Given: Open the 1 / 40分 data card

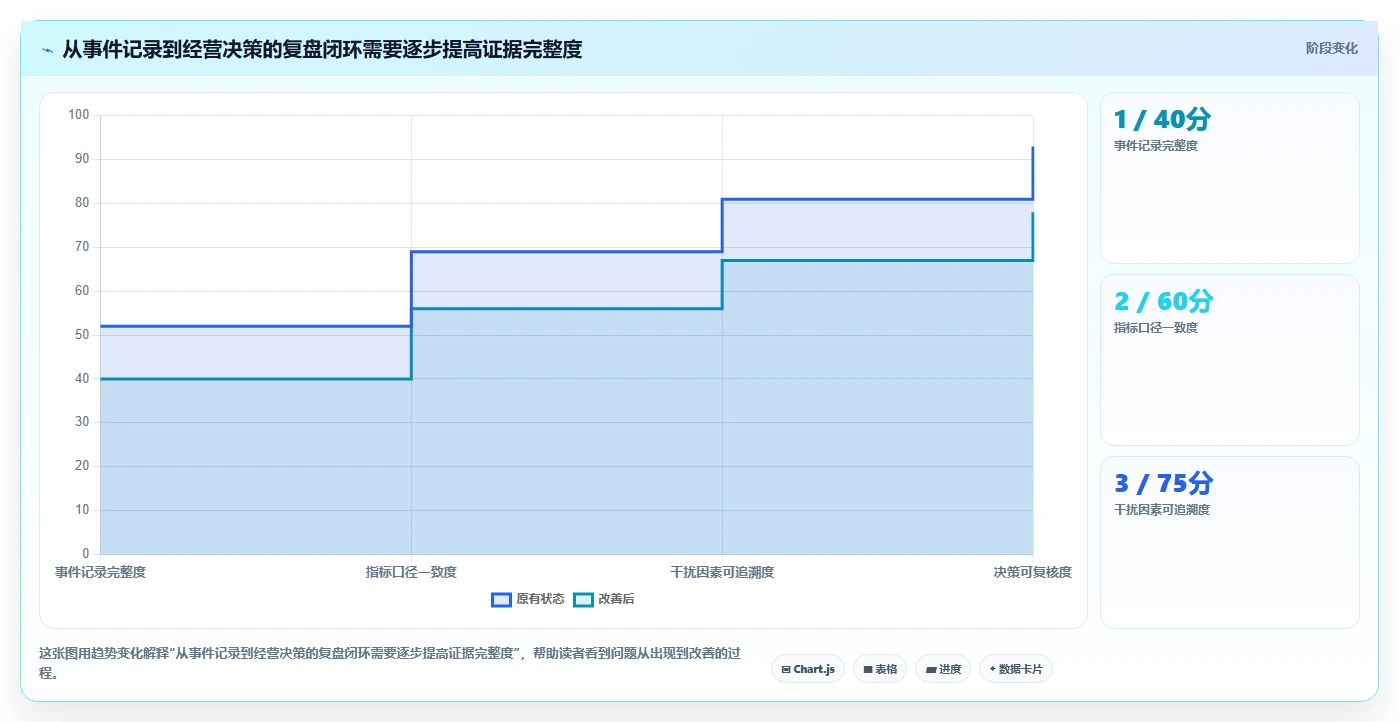Looking at the screenshot, I should click(x=1229, y=178).
